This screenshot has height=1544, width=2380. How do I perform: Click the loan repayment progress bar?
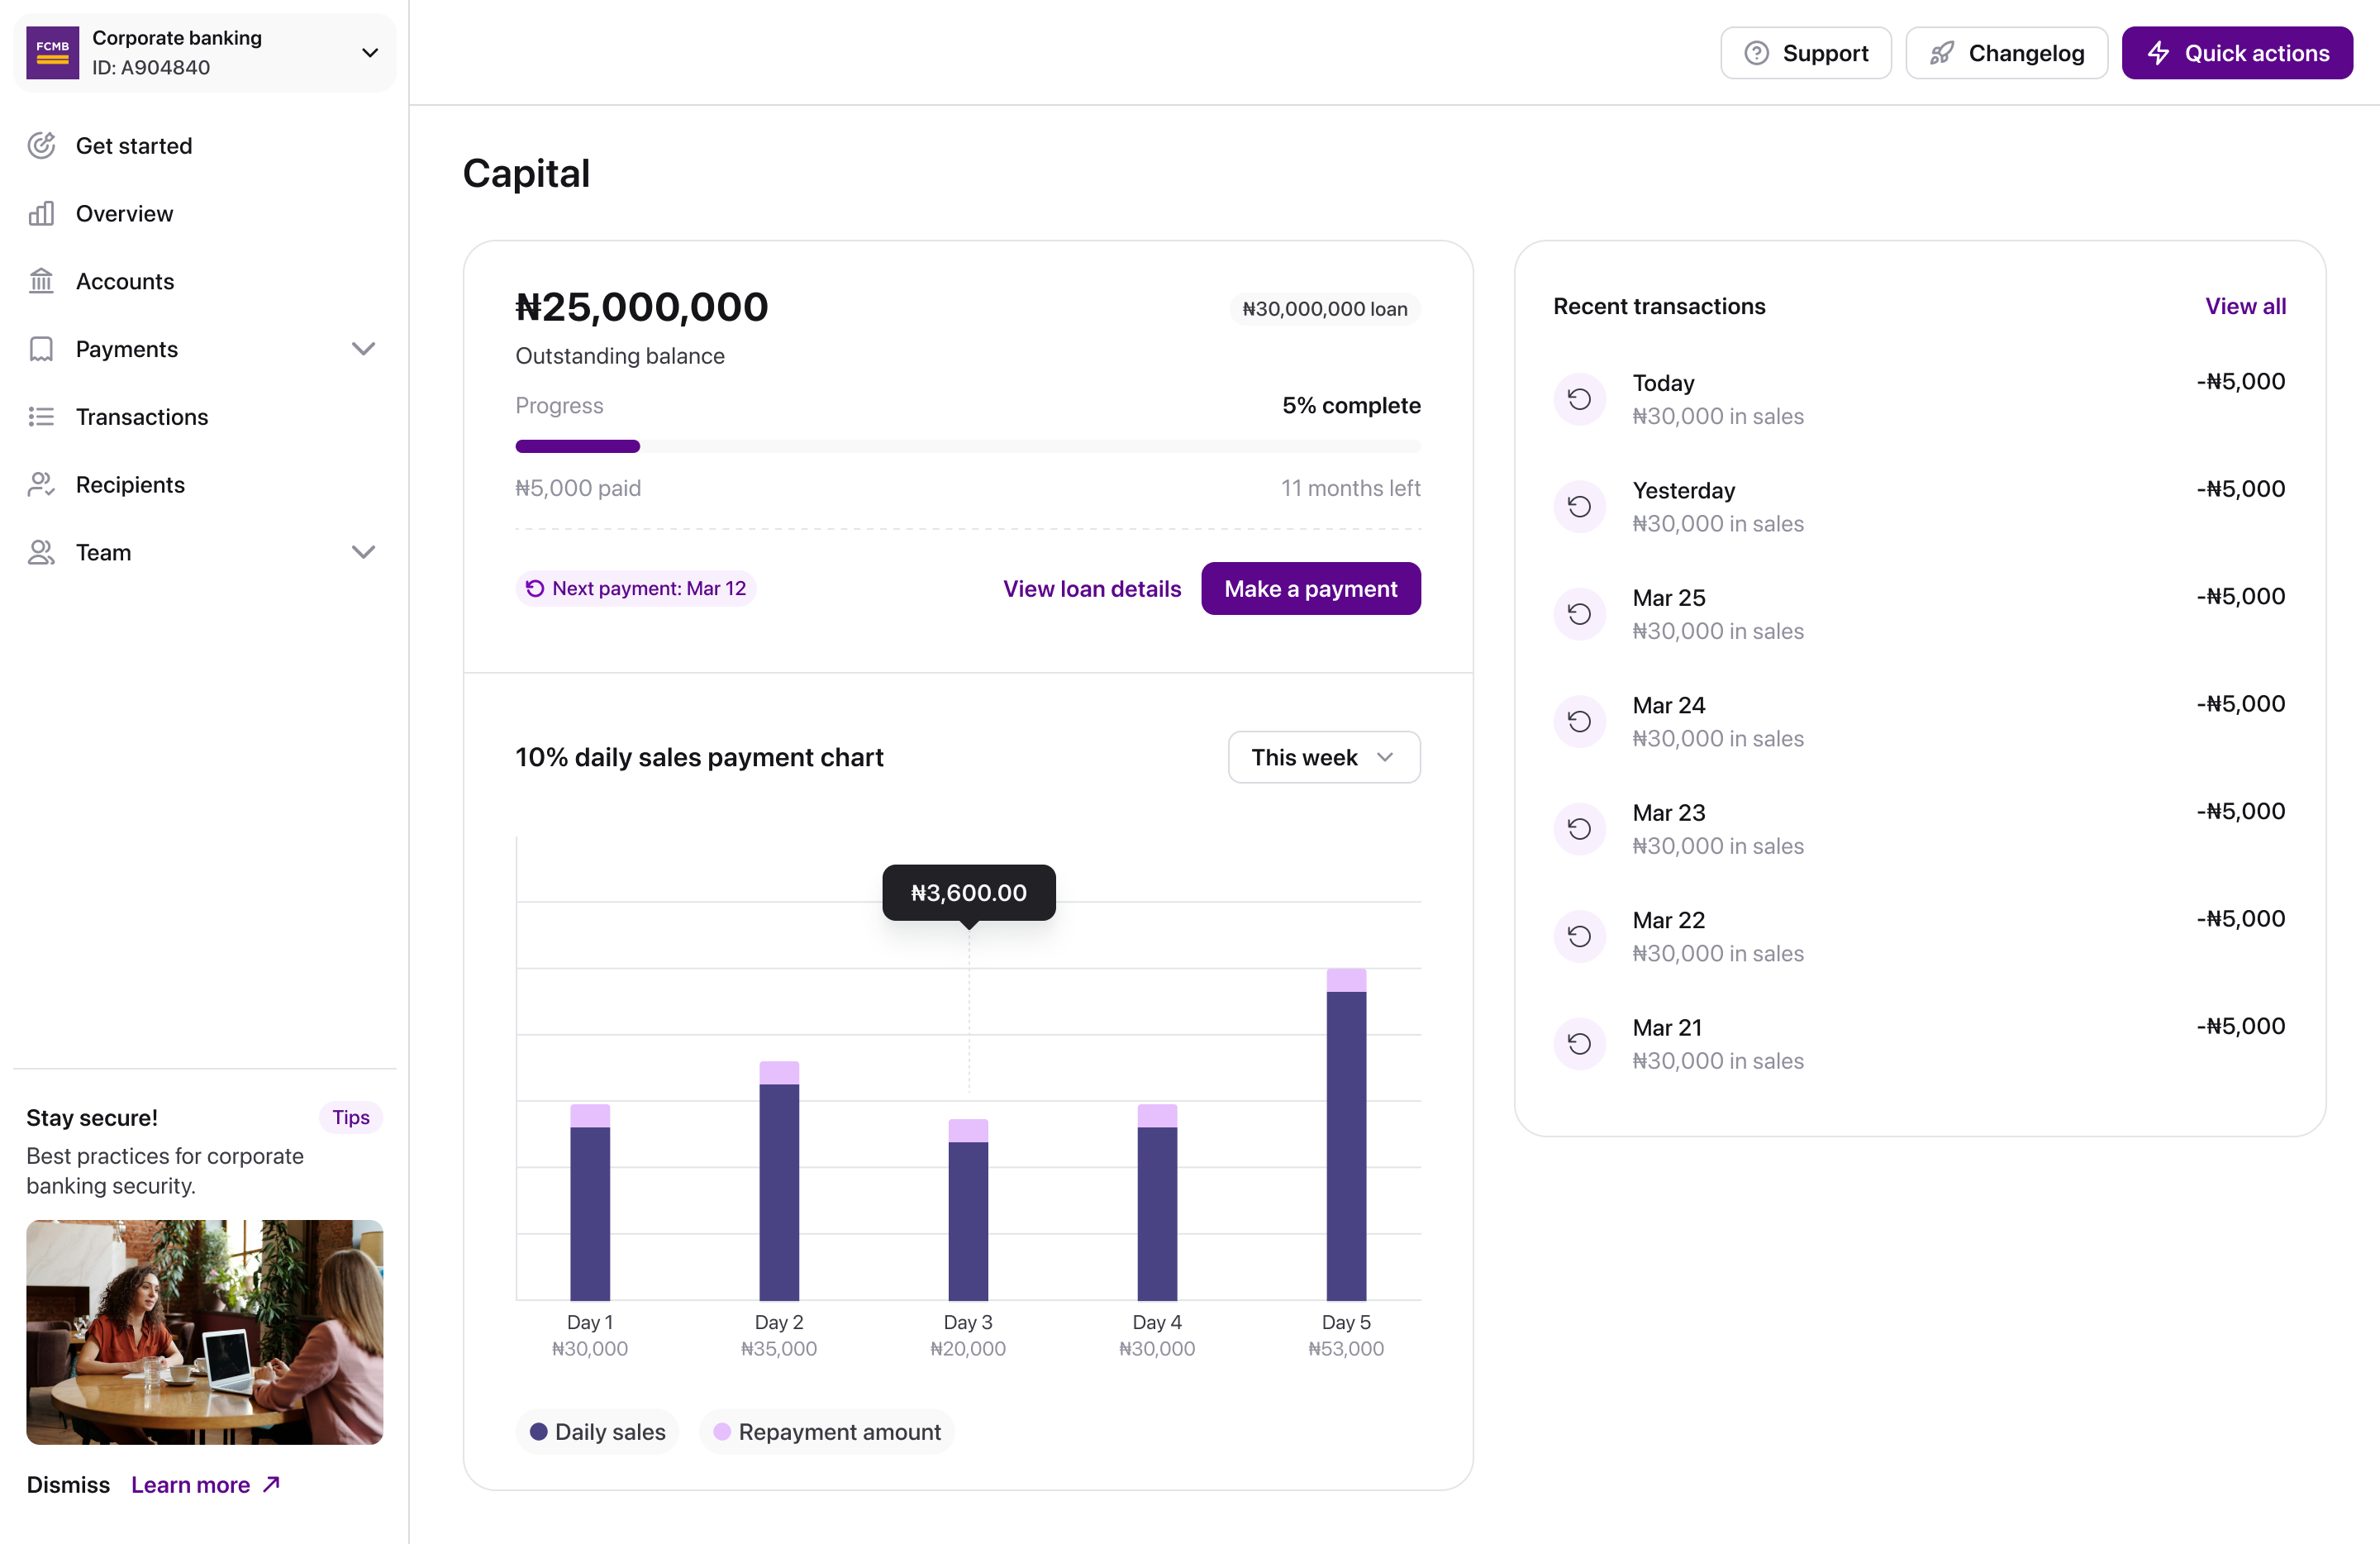(x=968, y=446)
